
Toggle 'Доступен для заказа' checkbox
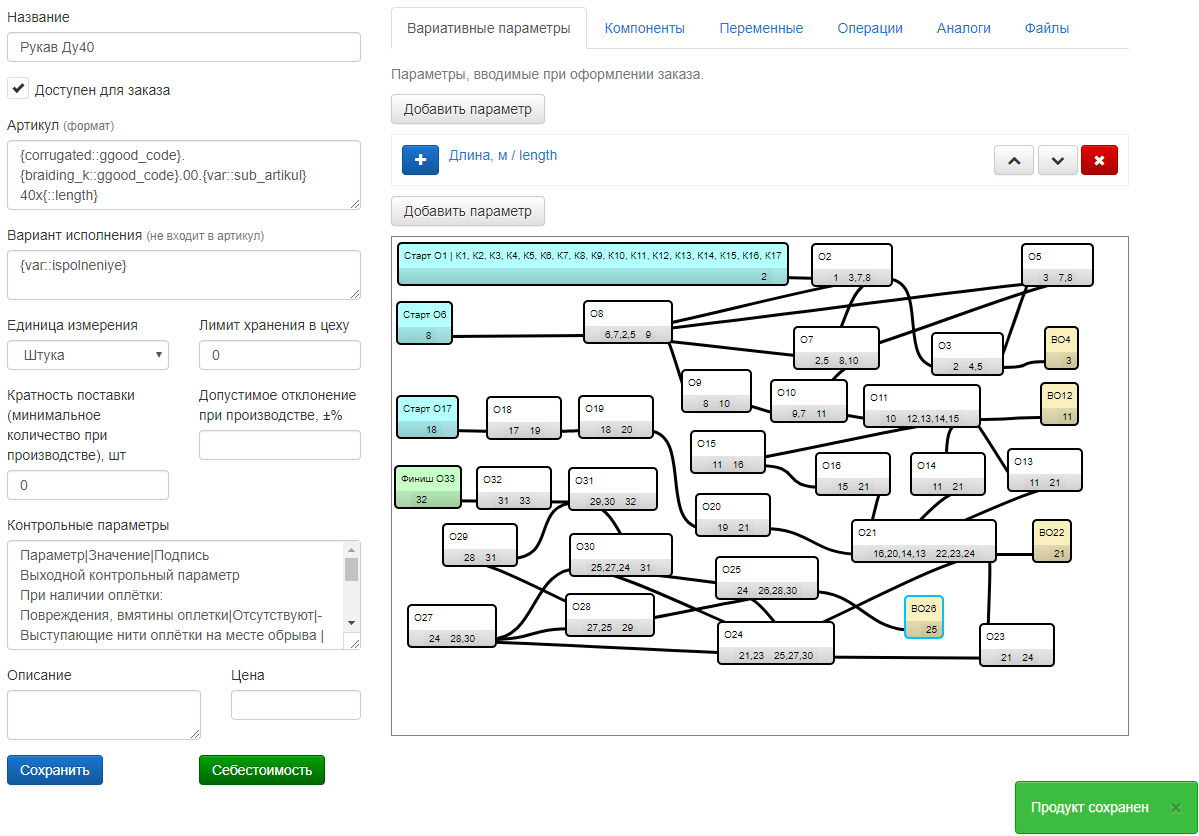(18, 88)
